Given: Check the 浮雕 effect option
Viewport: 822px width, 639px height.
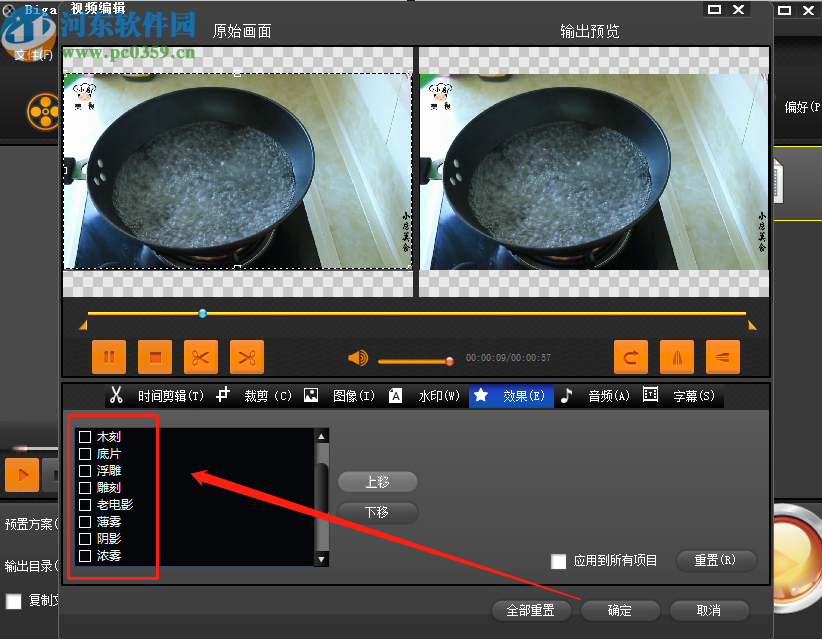Looking at the screenshot, I should click(x=85, y=470).
